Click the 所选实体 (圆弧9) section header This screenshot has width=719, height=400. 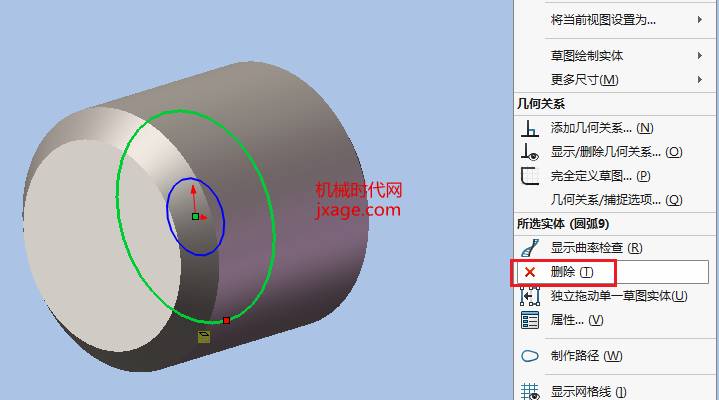point(563,224)
